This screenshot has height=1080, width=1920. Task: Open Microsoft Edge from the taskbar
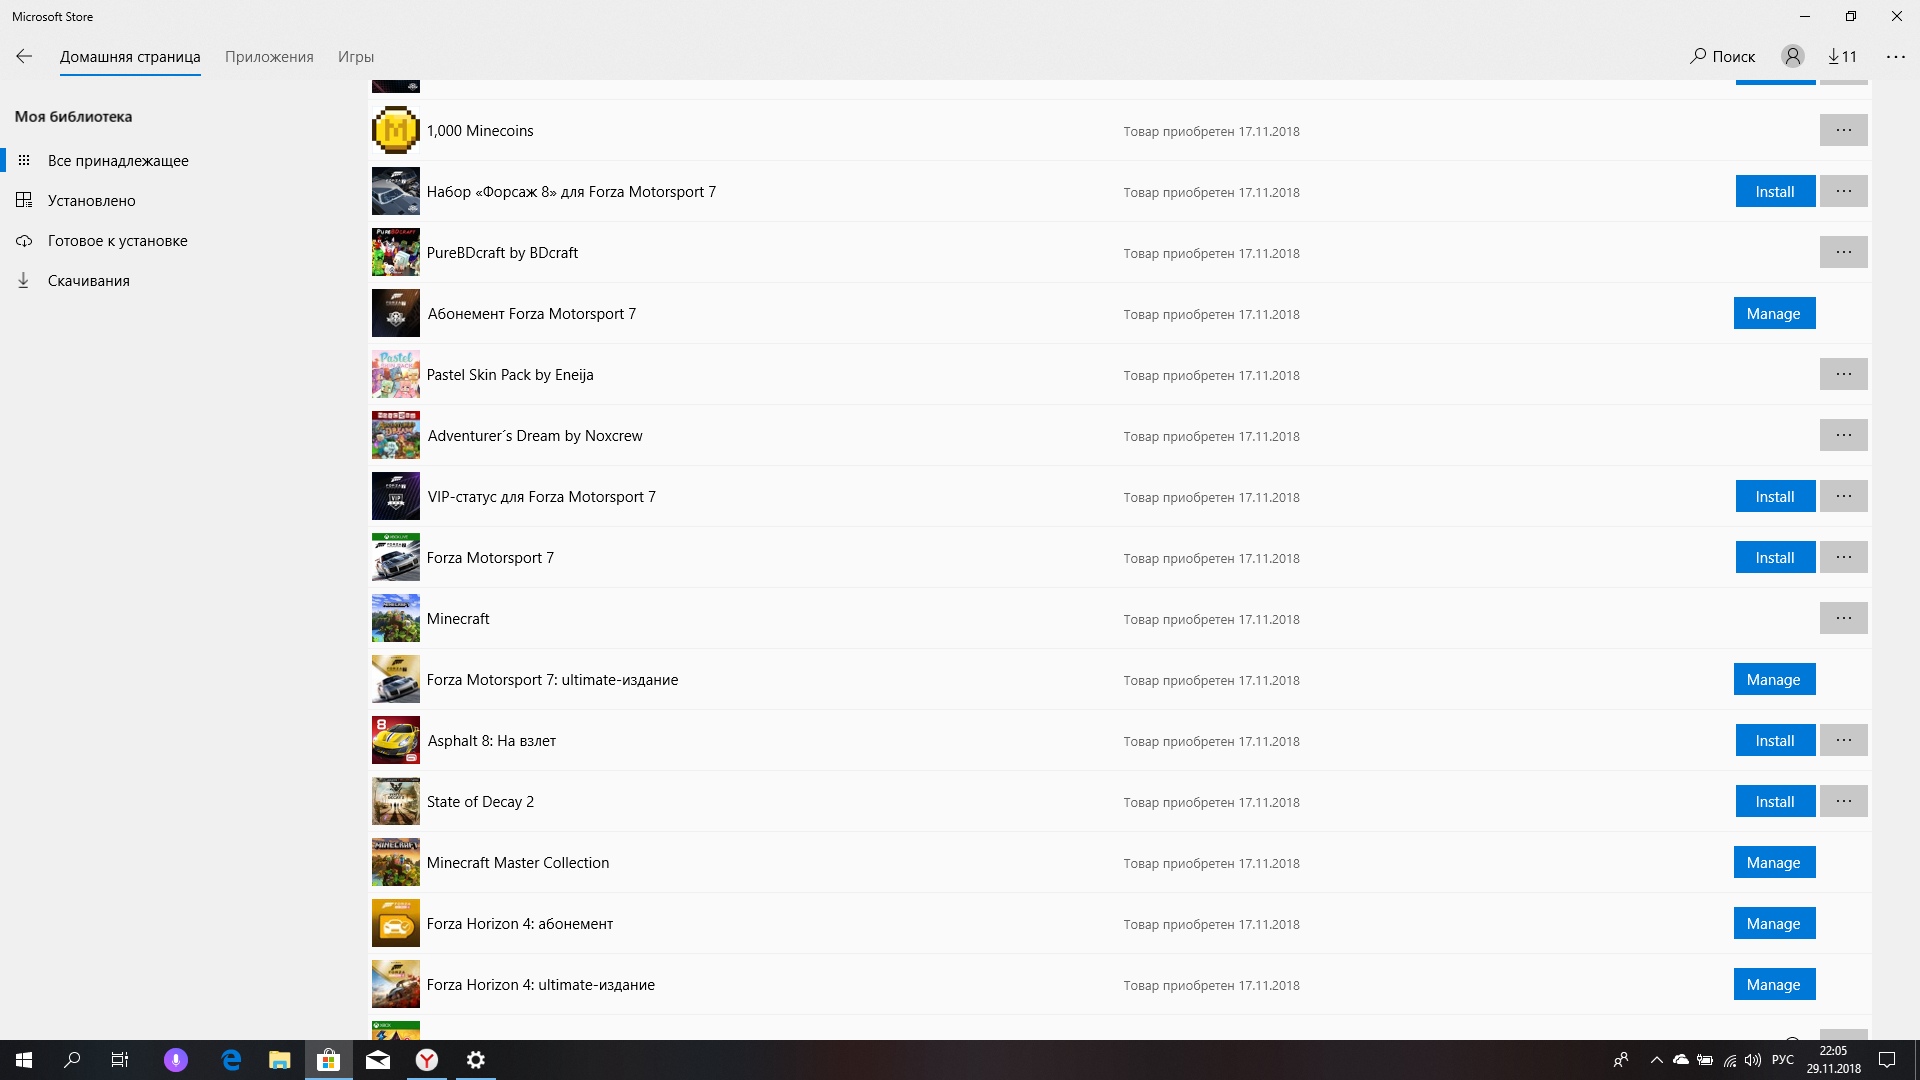click(231, 1060)
